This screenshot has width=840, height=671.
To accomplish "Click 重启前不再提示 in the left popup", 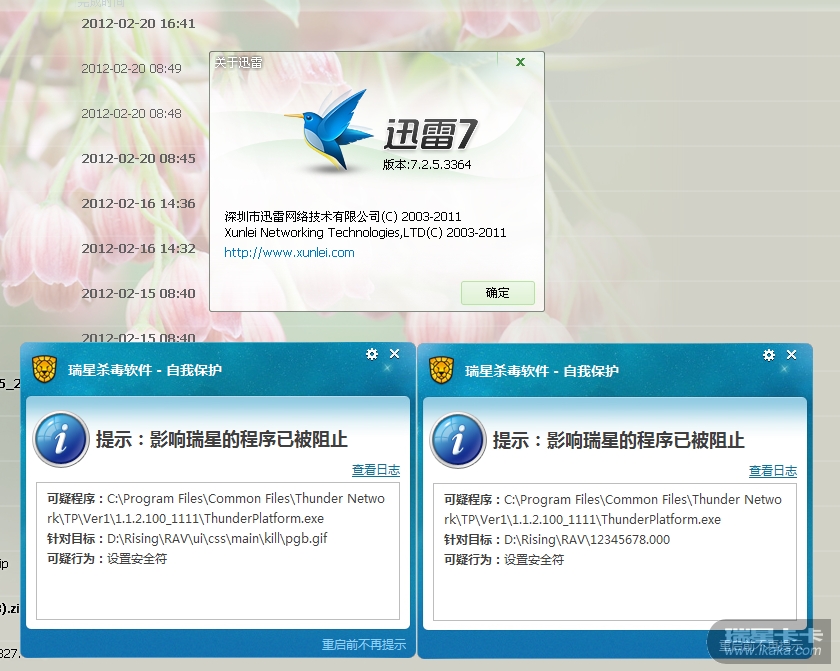I will pyautogui.click(x=364, y=644).
